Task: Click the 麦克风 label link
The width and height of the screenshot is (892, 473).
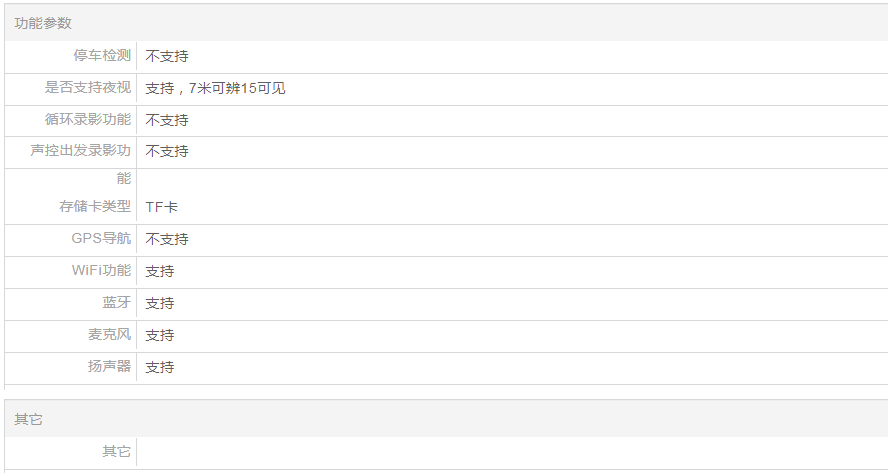Action: (x=109, y=335)
